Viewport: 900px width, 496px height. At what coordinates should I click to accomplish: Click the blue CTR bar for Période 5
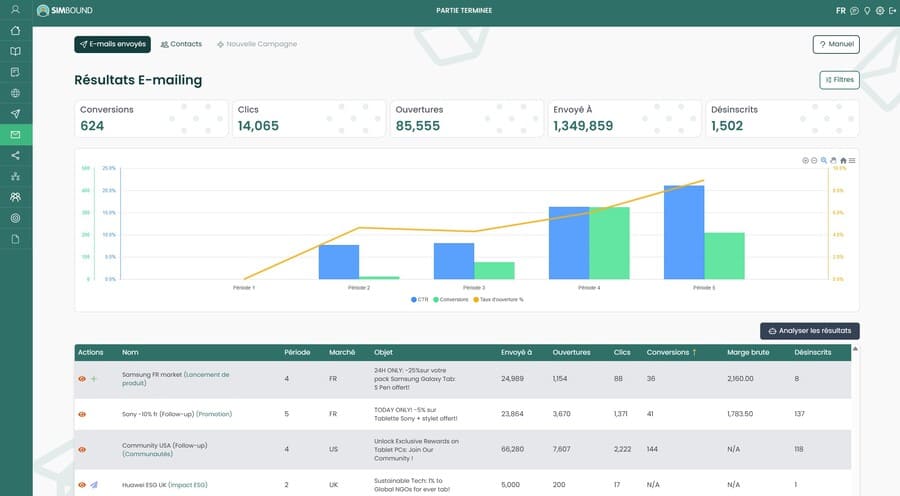coord(684,232)
